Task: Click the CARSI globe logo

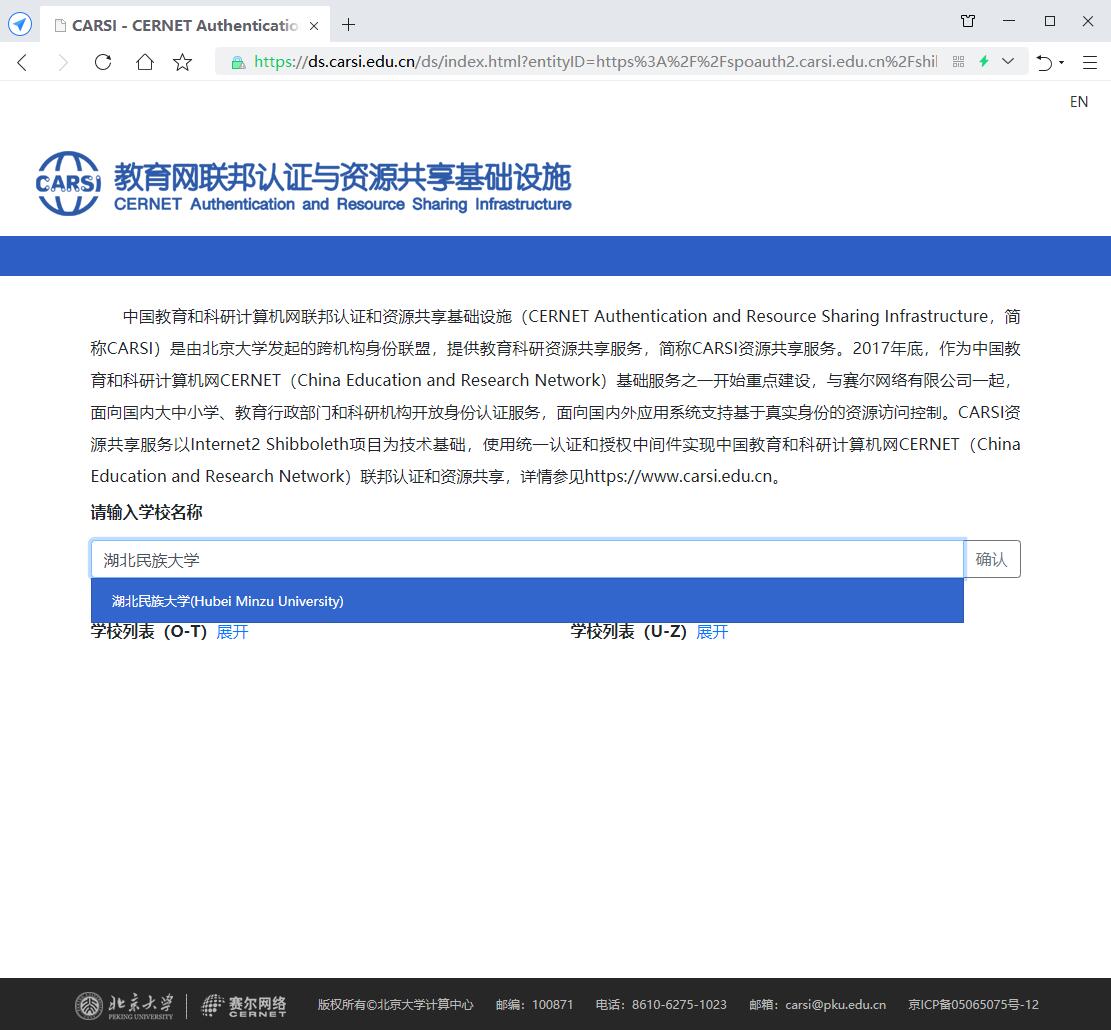Action: click(x=68, y=183)
